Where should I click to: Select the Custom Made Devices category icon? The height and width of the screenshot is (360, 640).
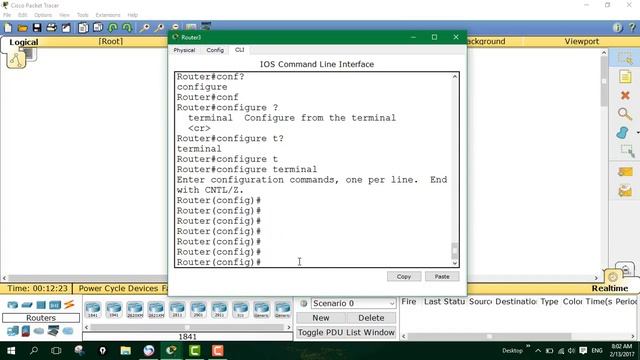tap(53, 331)
